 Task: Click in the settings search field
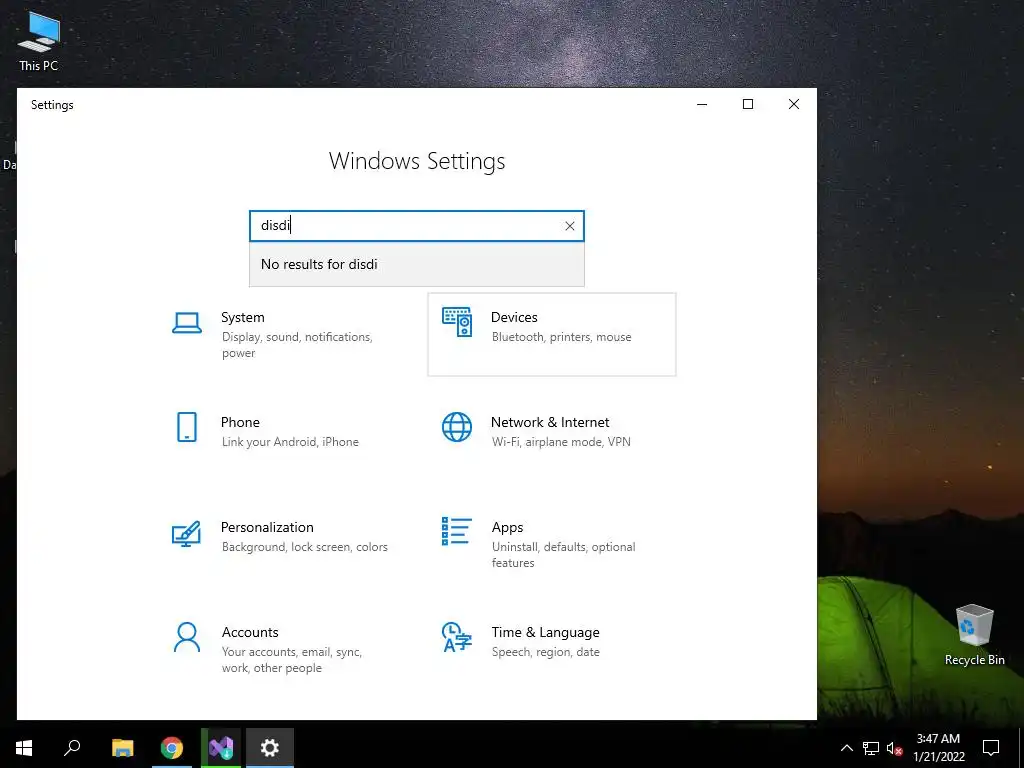(417, 226)
